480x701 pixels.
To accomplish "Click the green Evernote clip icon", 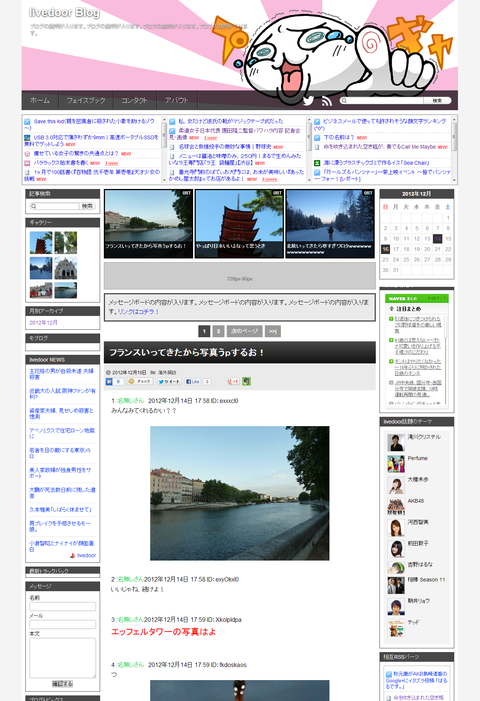I will 246,381.
